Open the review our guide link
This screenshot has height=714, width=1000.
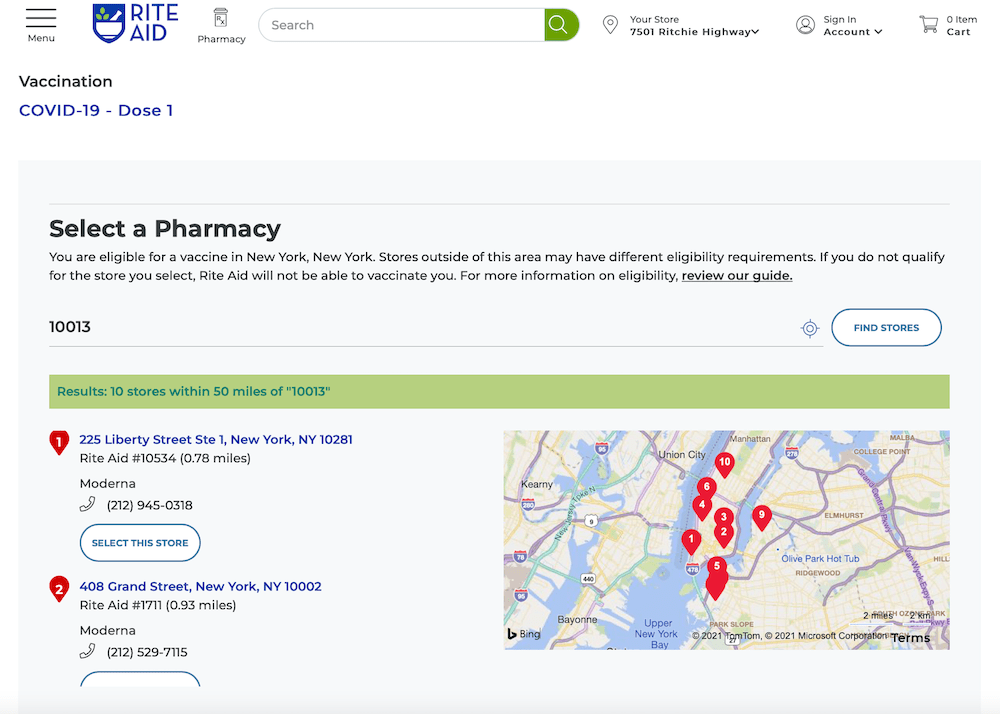(x=737, y=276)
